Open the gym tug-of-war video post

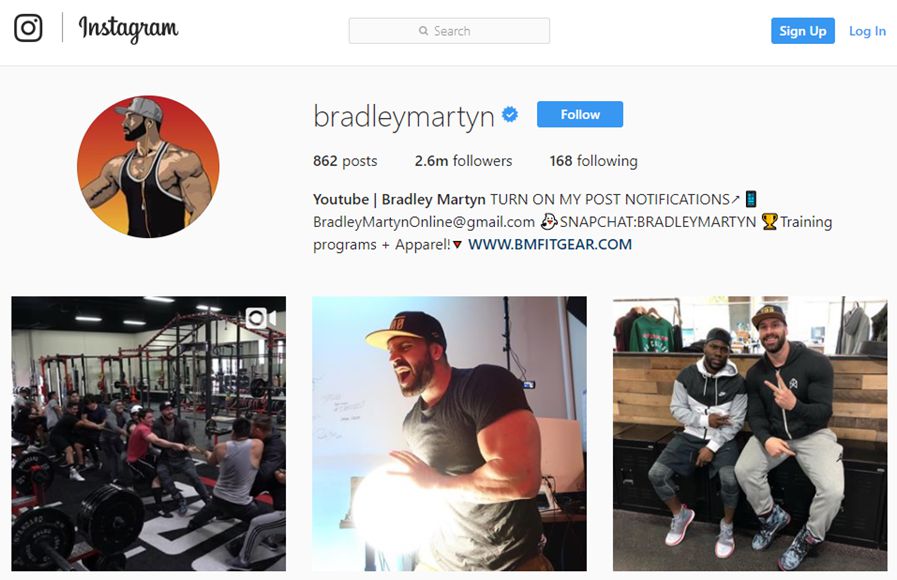coord(149,433)
